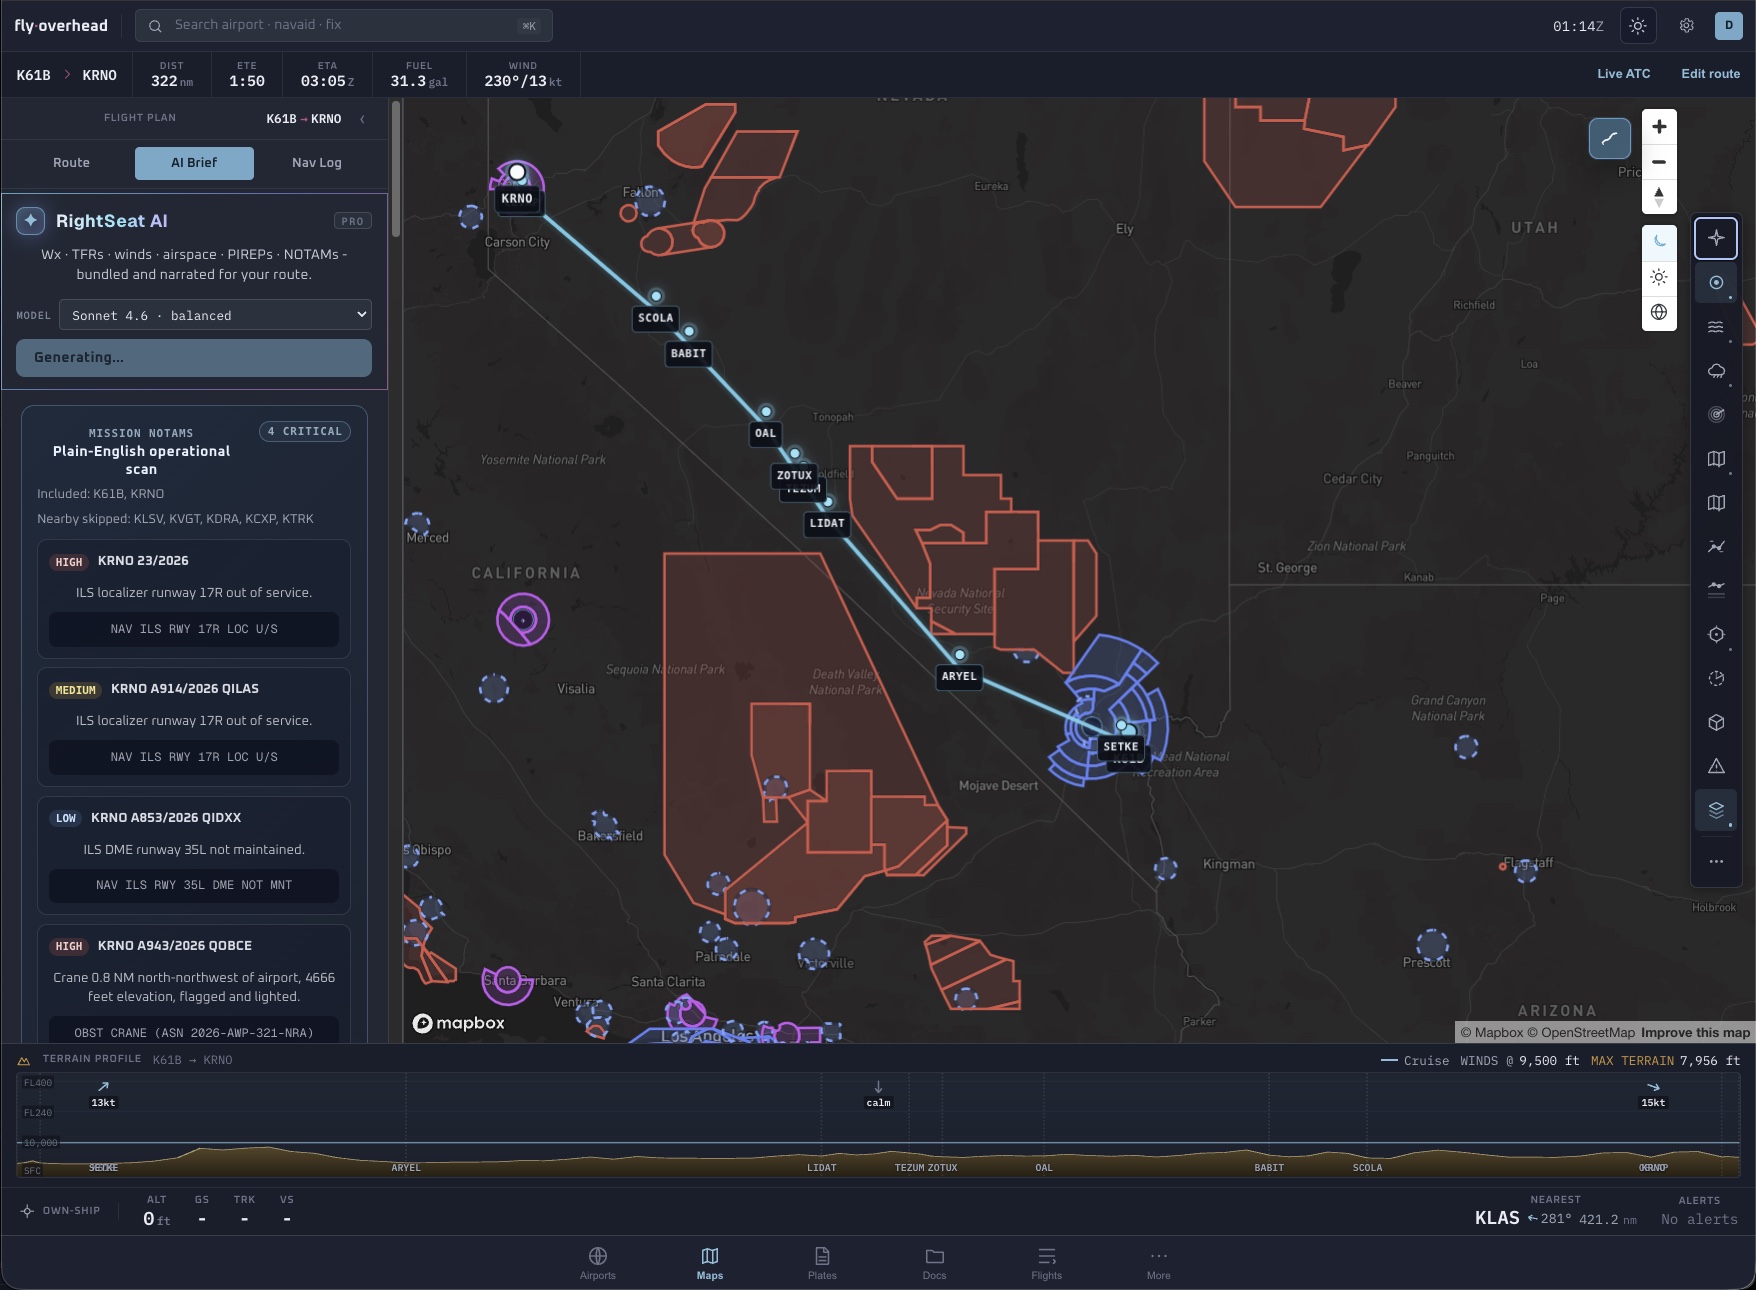Viewport: 1756px width, 1290px height.
Task: Click the OWN-SHIP crosshair icon
Action: coord(27,1211)
